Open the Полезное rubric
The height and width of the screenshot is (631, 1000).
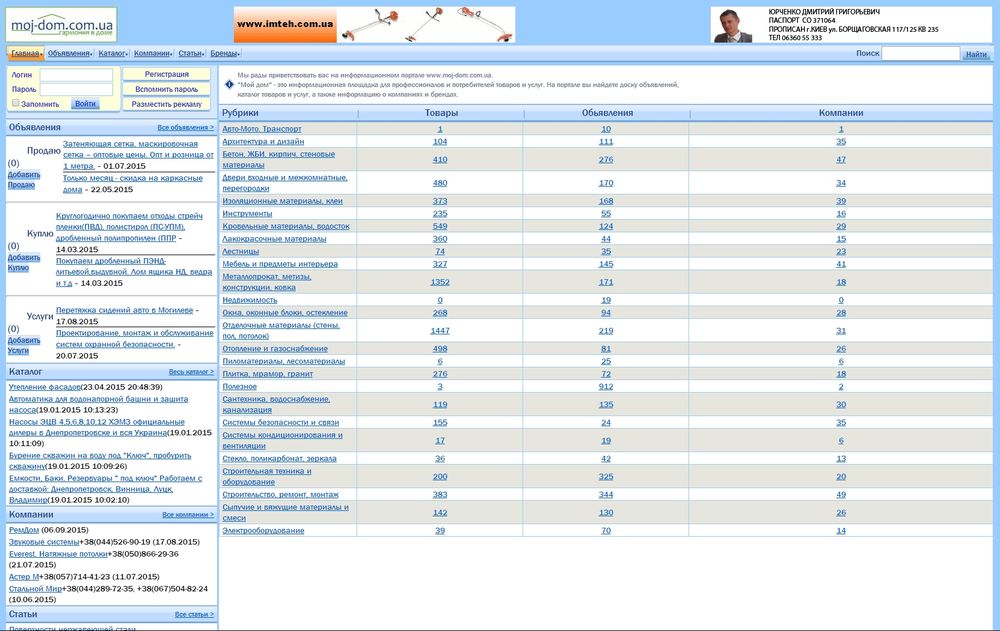coord(239,387)
